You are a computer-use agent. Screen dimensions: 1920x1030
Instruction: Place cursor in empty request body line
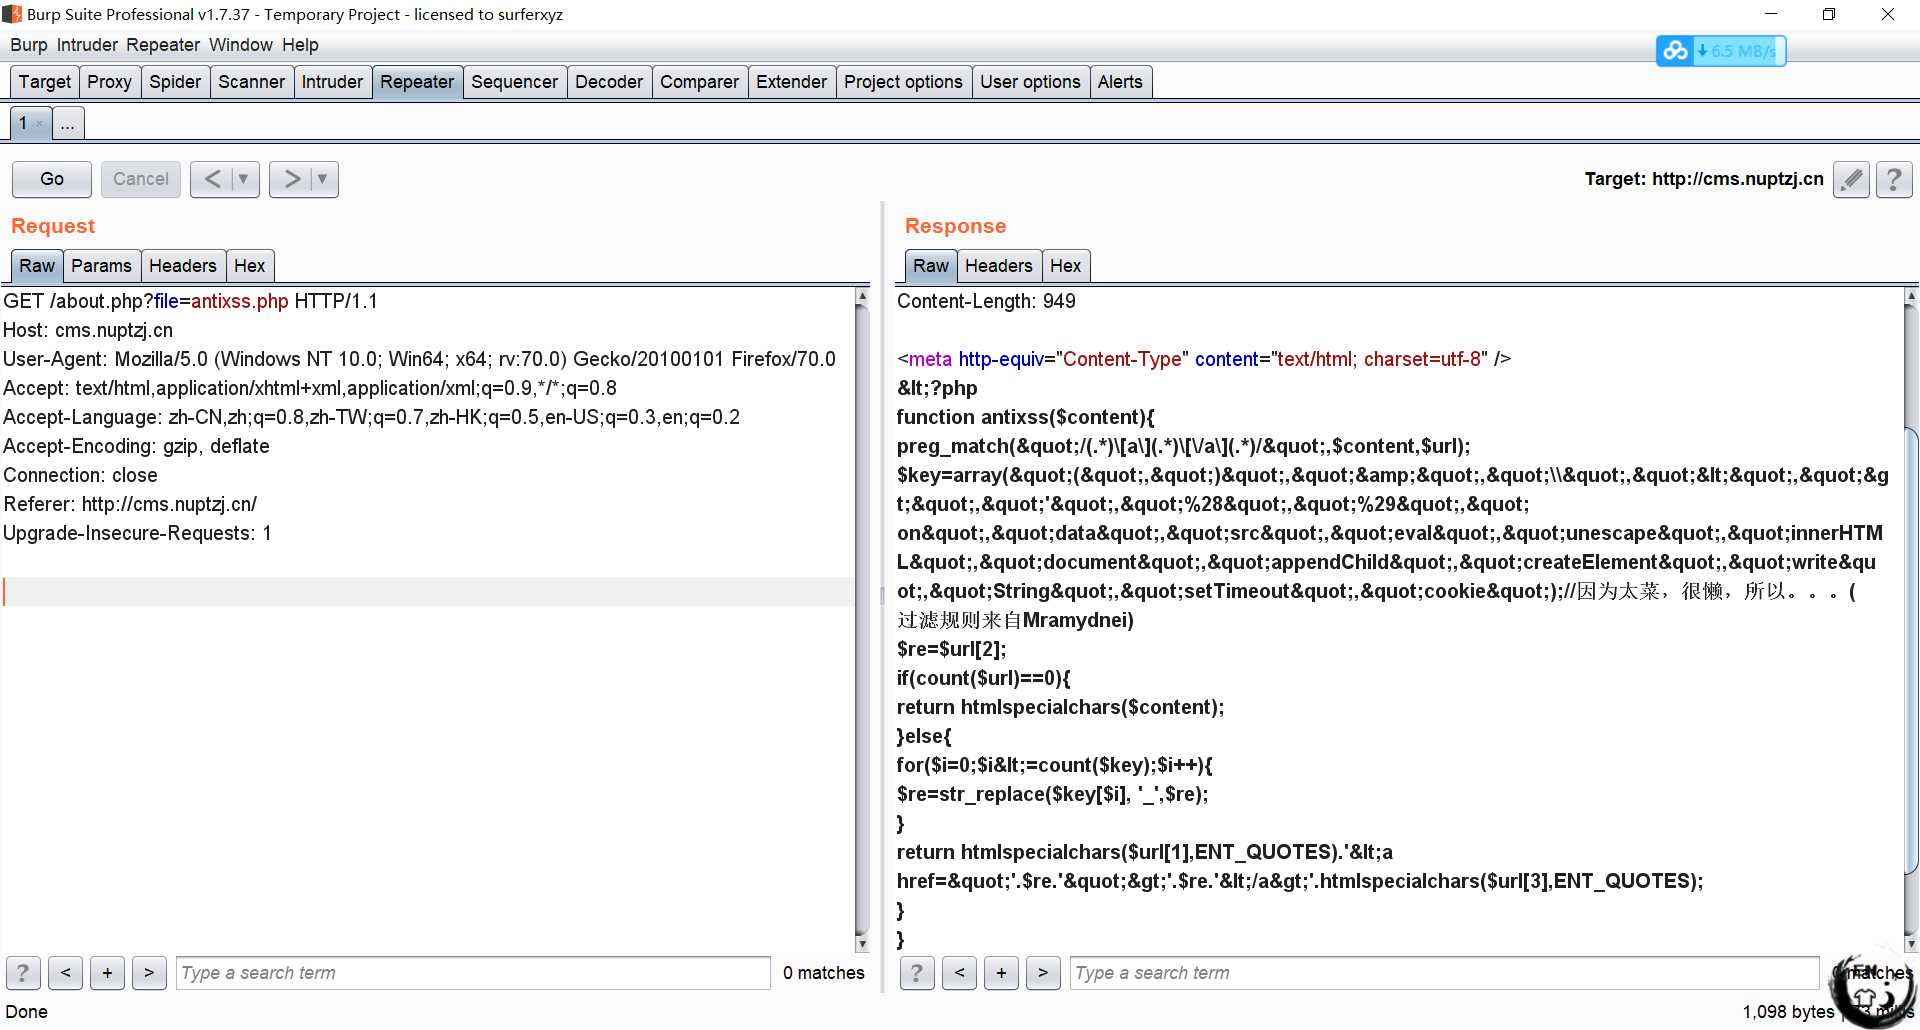click(x=428, y=591)
